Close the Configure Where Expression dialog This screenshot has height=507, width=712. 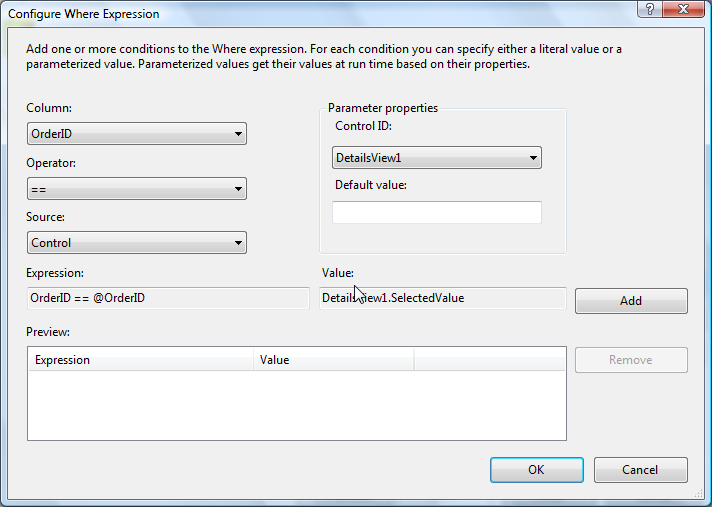coord(683,10)
